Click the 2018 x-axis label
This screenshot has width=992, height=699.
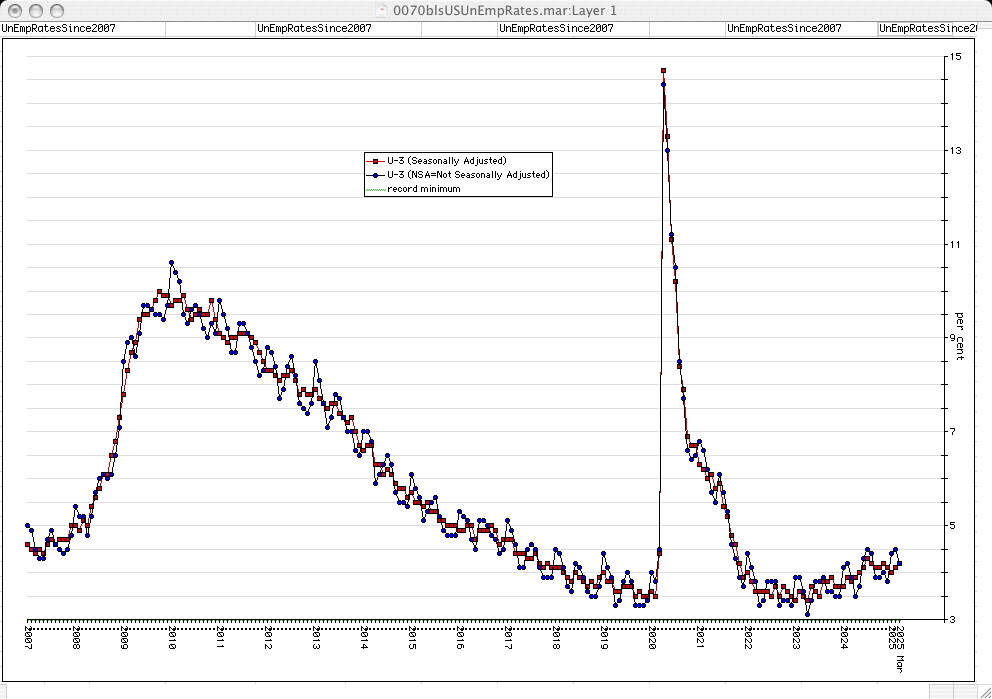[x=557, y=638]
